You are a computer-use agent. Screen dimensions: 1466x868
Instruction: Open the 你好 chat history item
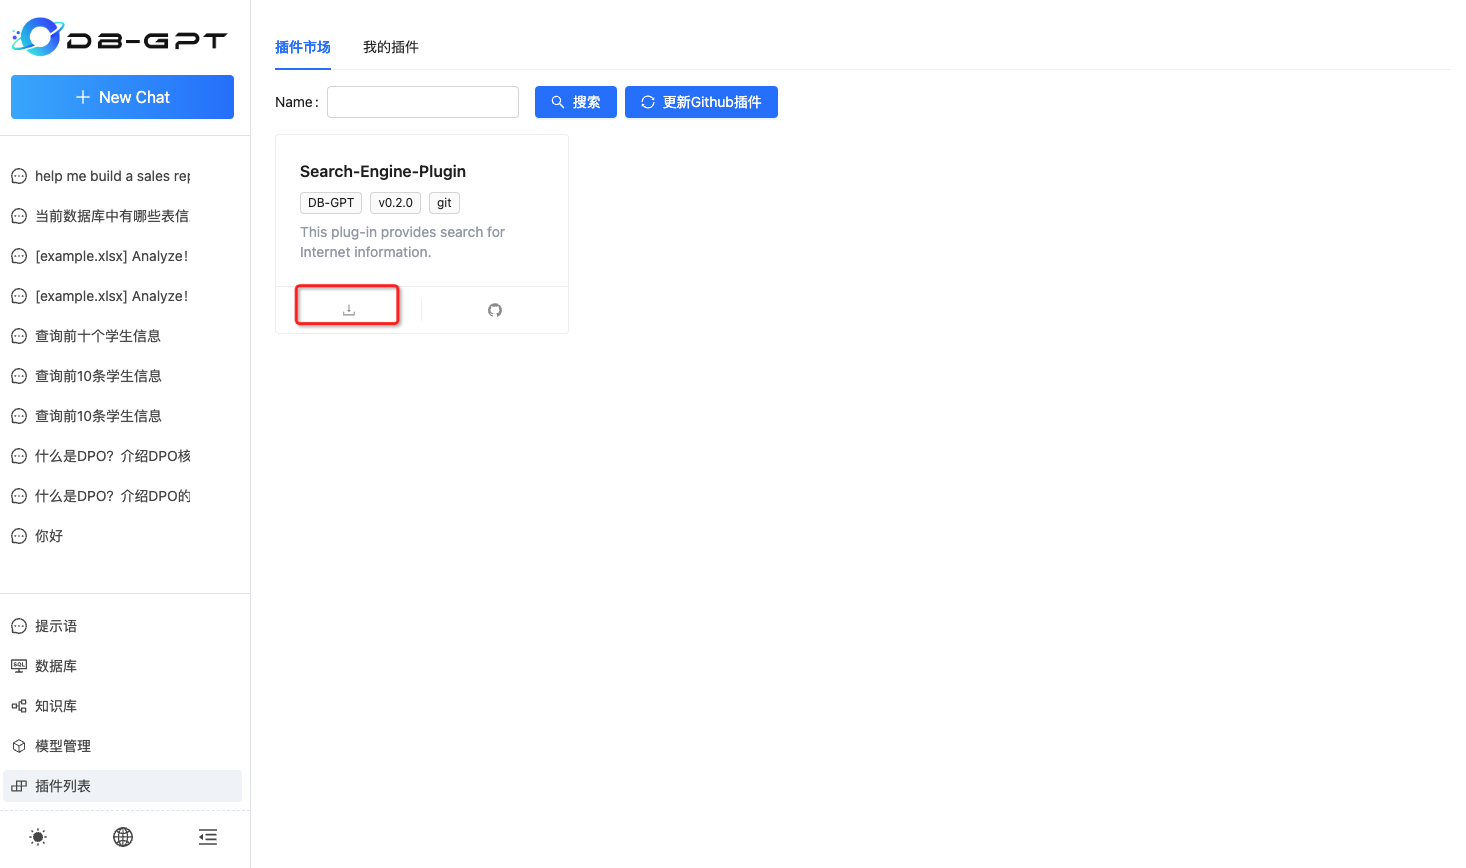point(51,535)
